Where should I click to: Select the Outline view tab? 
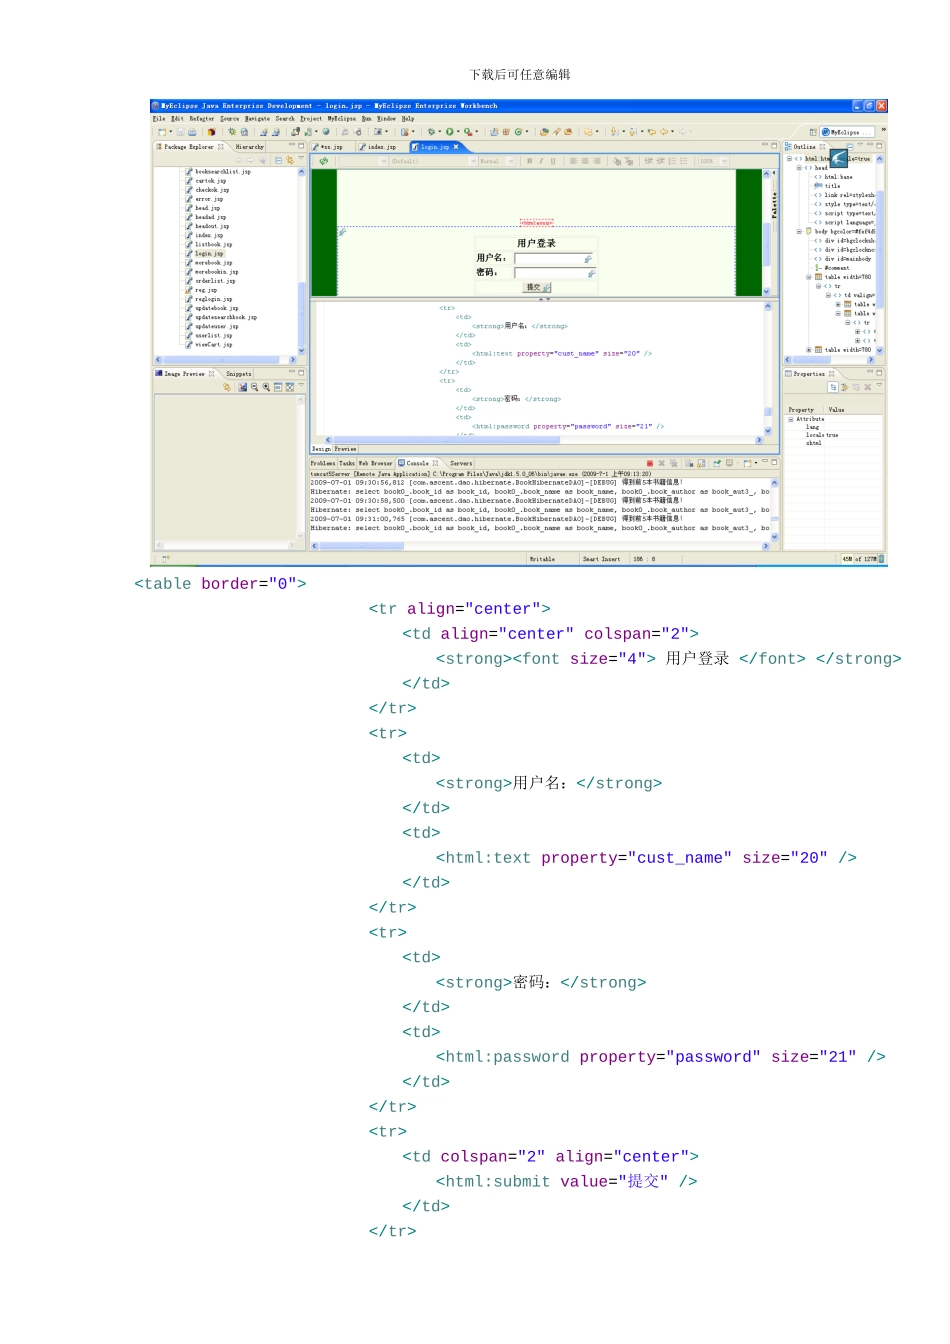pos(805,147)
